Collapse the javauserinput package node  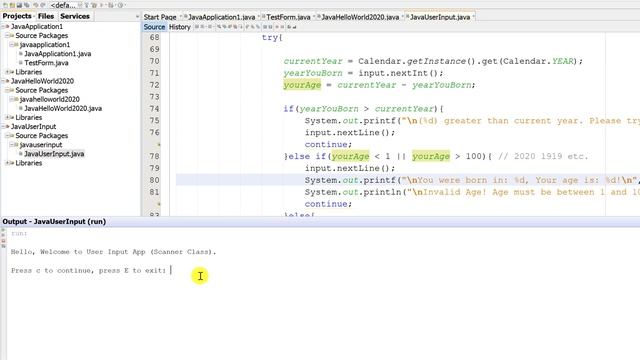coord(11,144)
